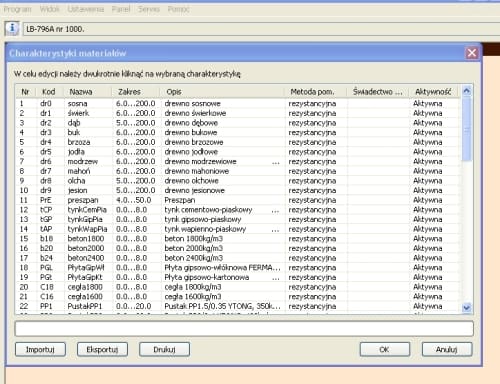
Task: Select the row named sosna
Action: tap(238, 103)
